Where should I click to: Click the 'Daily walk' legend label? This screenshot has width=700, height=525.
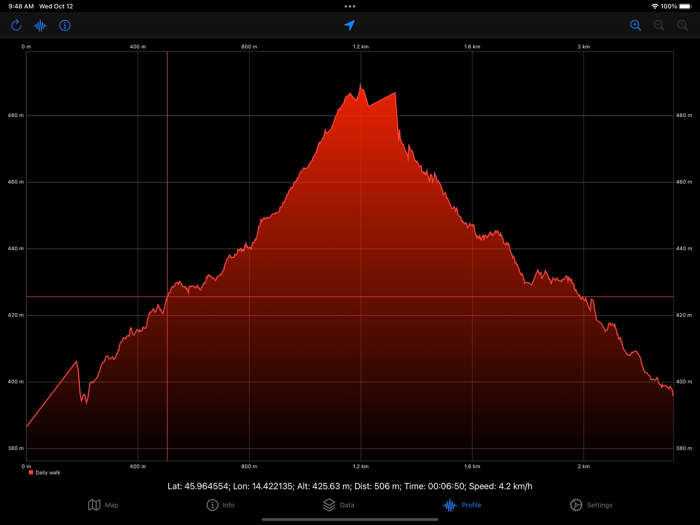(48, 473)
